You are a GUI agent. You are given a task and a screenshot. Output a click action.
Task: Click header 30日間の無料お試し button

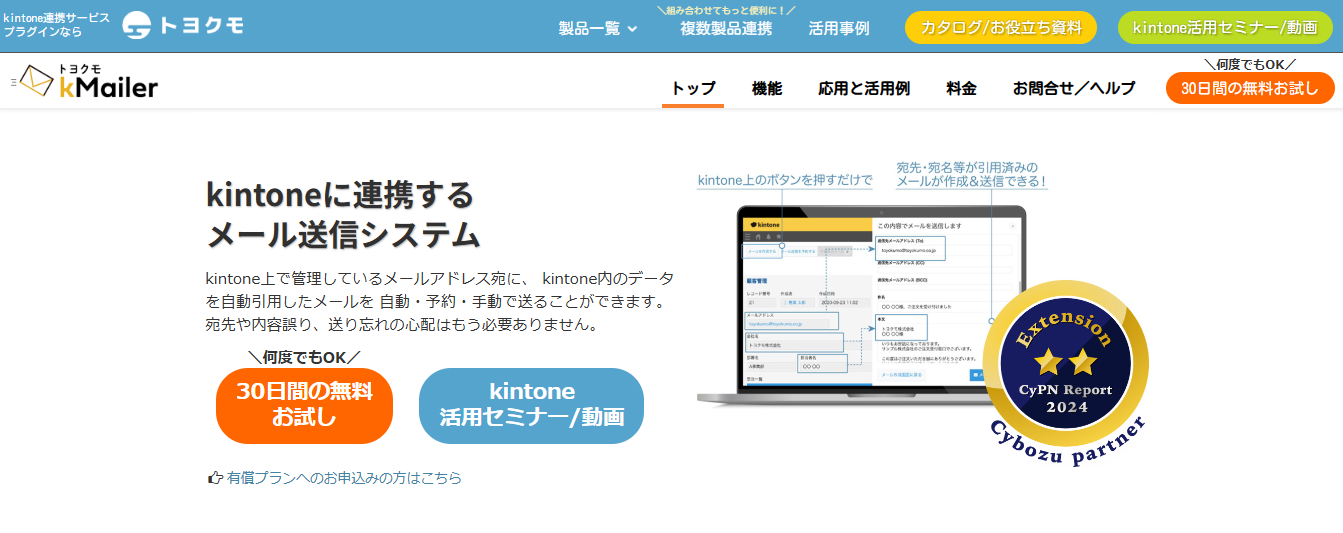pyautogui.click(x=1250, y=88)
